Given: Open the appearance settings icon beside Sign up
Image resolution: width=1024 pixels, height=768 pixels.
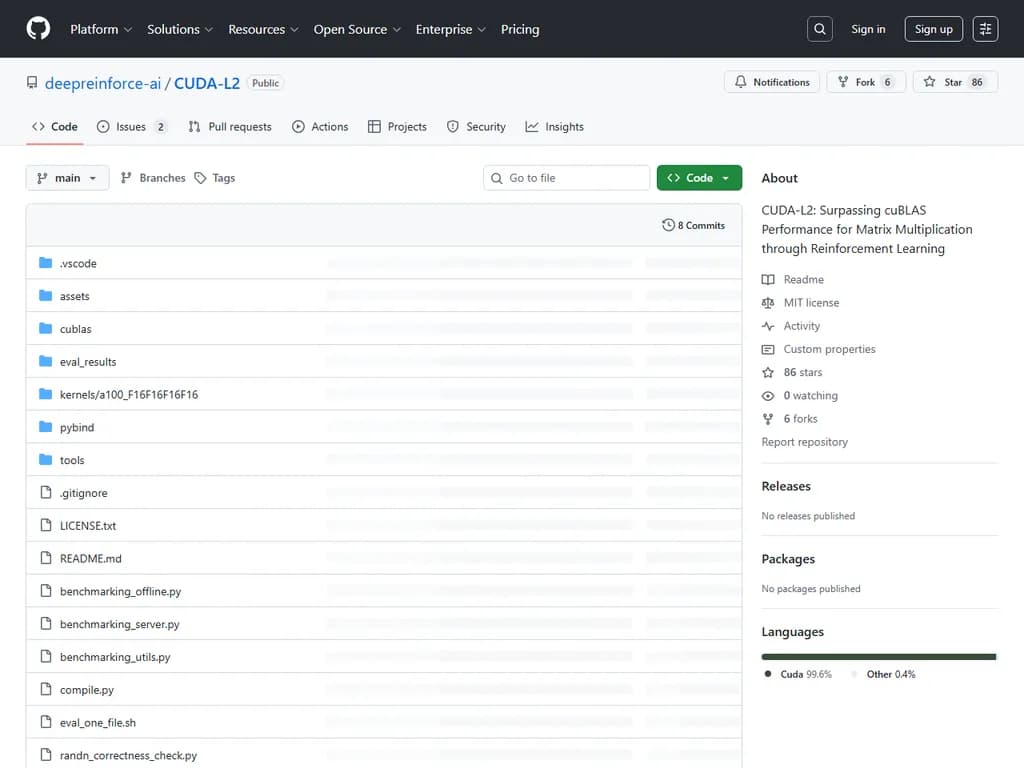Looking at the screenshot, I should tap(985, 29).
